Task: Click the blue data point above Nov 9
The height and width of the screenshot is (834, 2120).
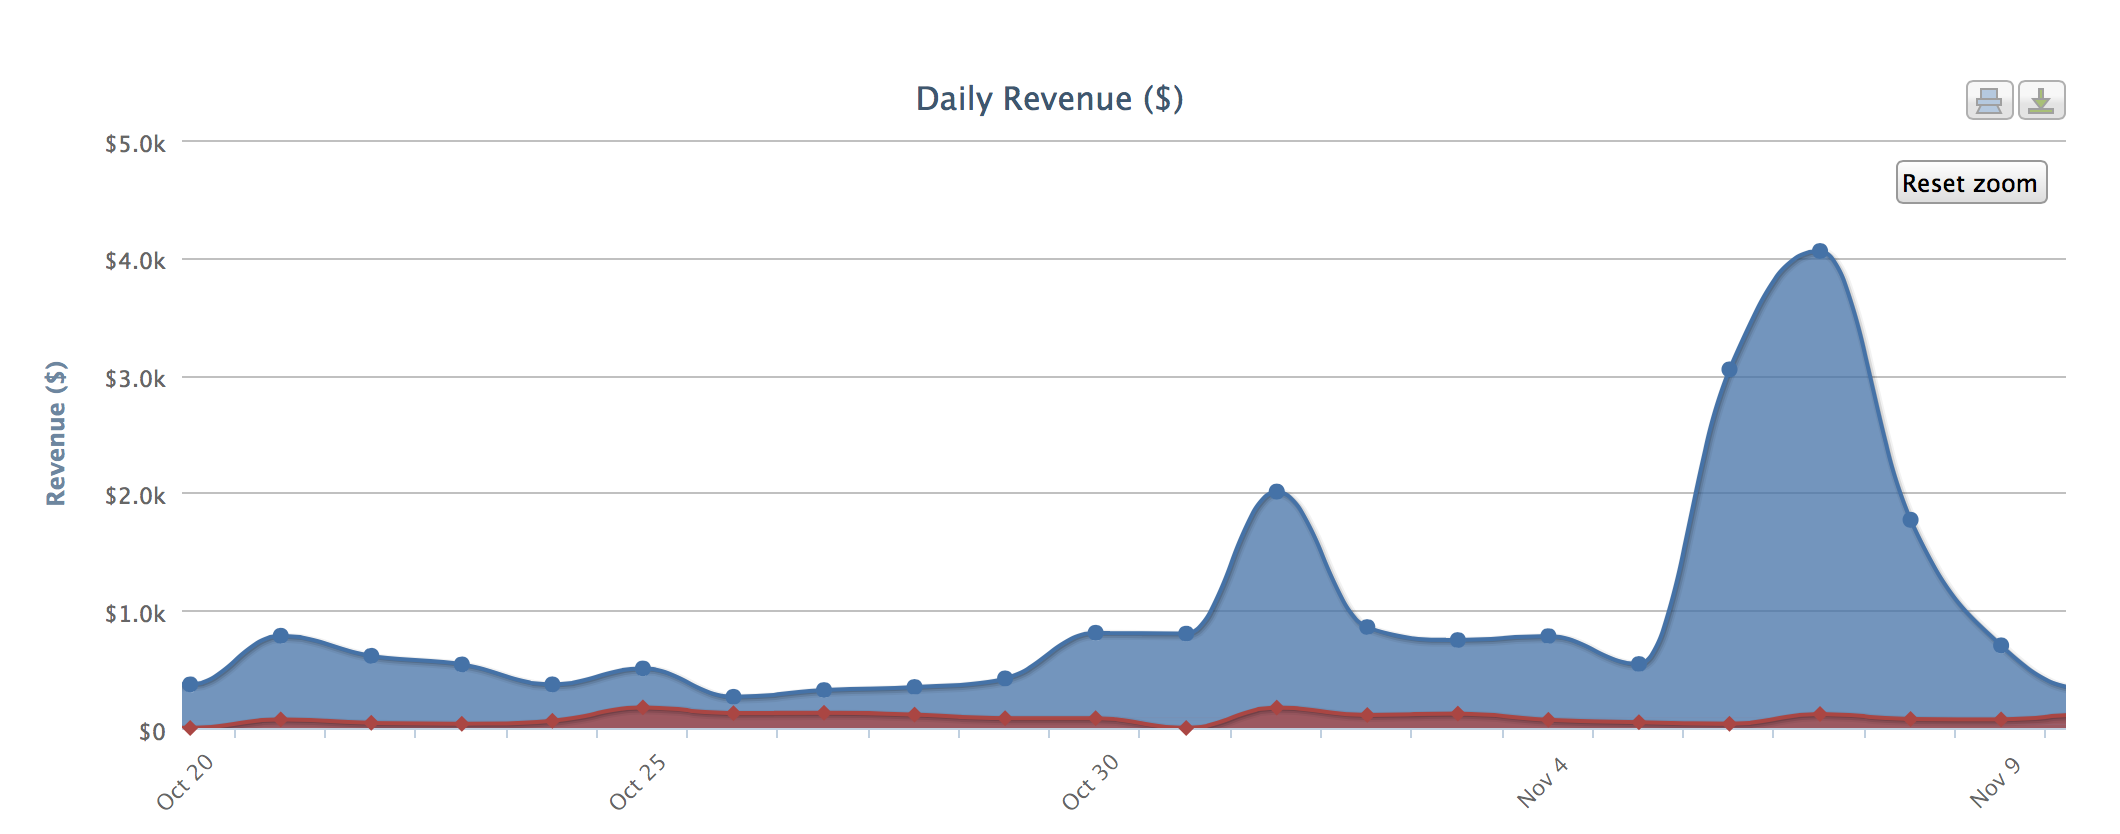Action: pyautogui.click(x=2001, y=645)
